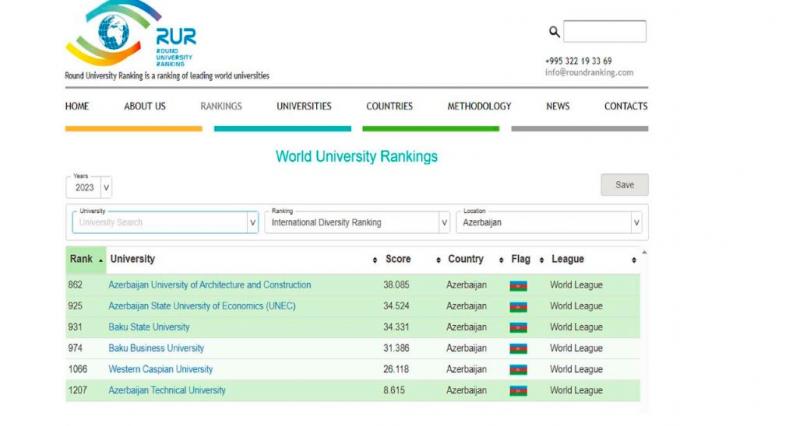Screen dimensions: 800x426
Task: Click Azerbaijan flag in rank 862 row
Action: [x=518, y=286]
